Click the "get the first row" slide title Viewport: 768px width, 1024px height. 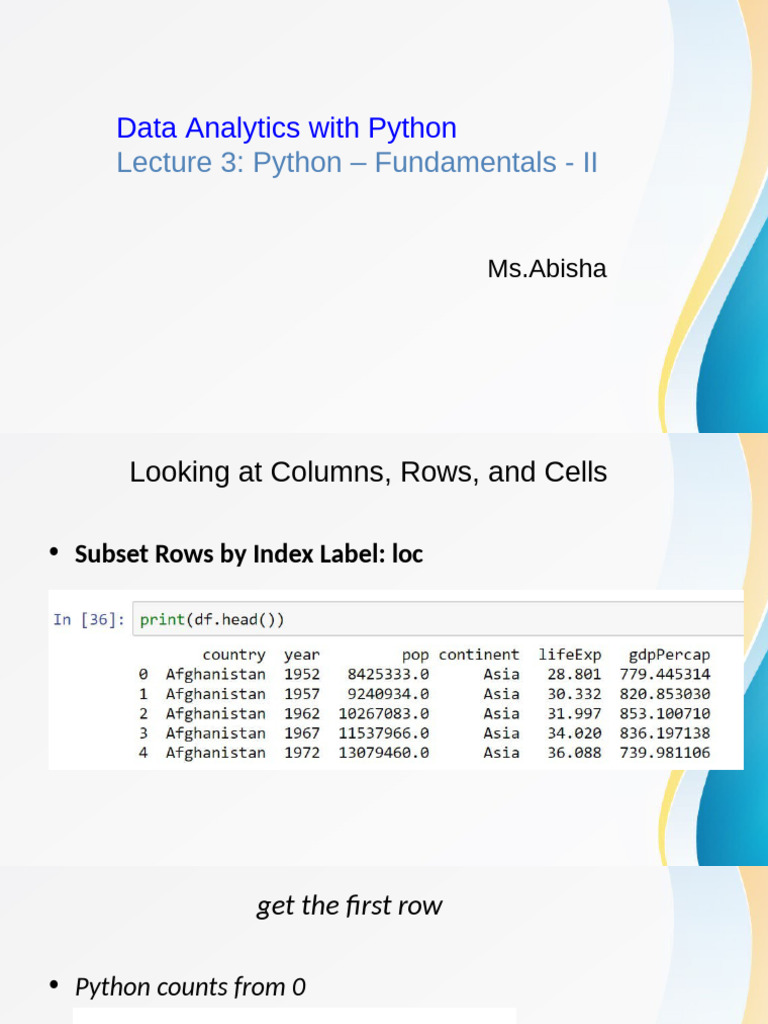pos(349,906)
